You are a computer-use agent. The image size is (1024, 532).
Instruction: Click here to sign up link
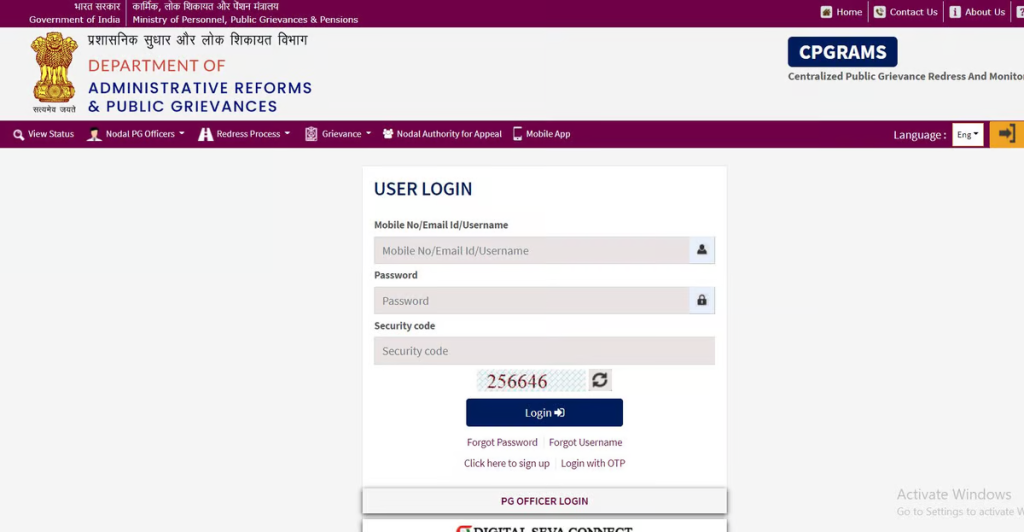(507, 463)
